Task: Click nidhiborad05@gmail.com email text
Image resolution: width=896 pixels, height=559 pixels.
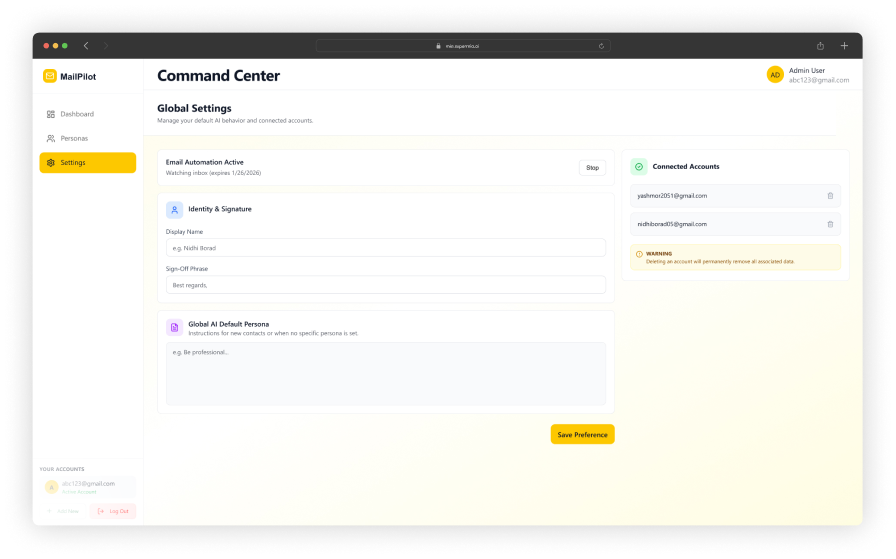Action: pos(672,225)
